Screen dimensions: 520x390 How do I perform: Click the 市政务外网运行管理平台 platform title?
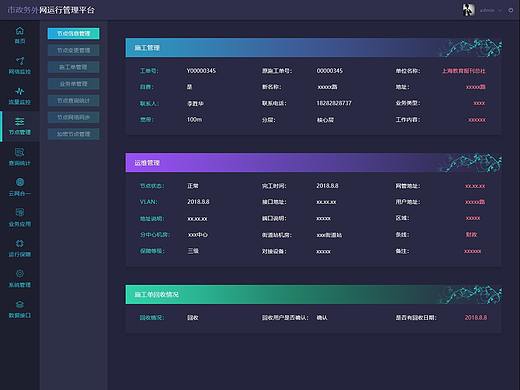click(x=51, y=10)
